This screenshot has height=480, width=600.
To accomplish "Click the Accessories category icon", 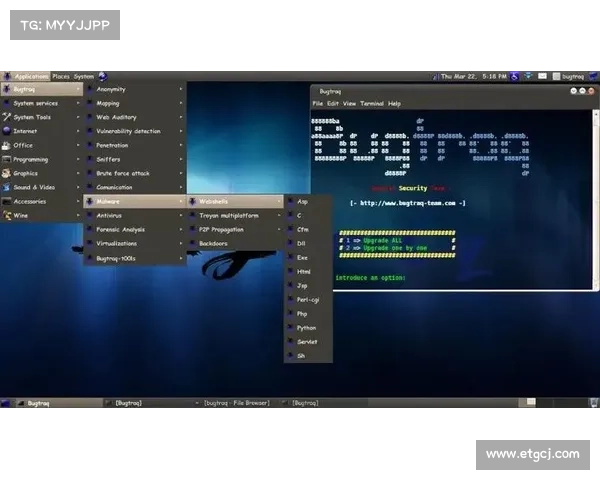I will click(7, 201).
